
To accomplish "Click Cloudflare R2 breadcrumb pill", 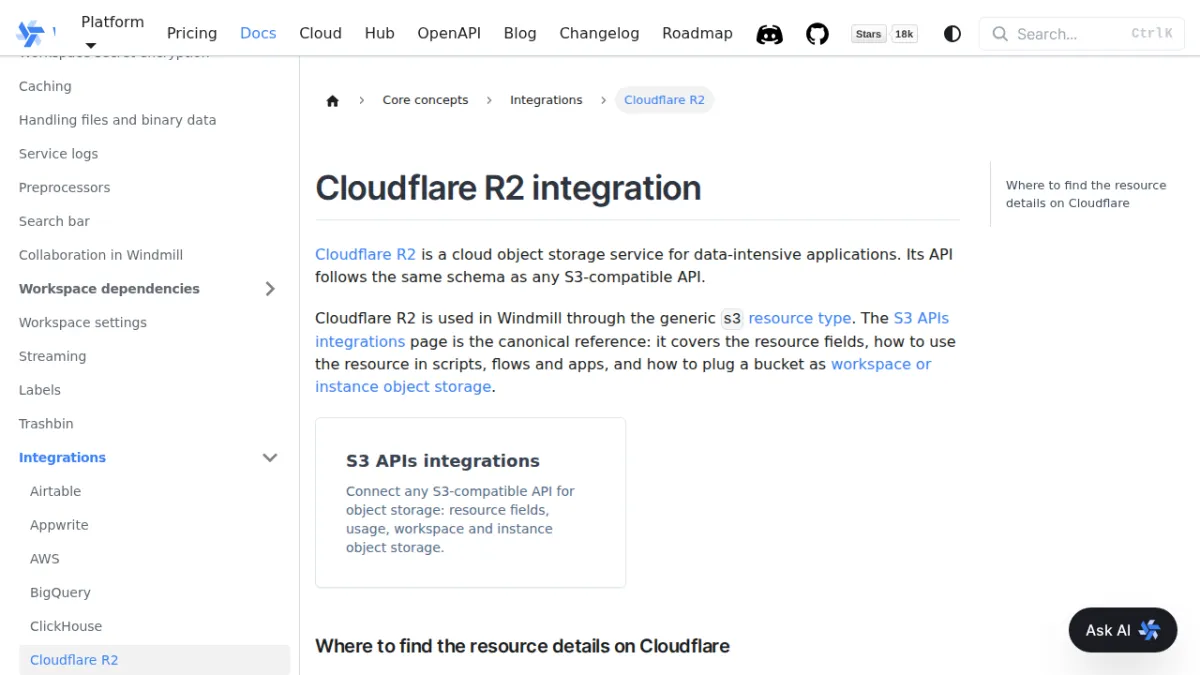I will pos(664,100).
